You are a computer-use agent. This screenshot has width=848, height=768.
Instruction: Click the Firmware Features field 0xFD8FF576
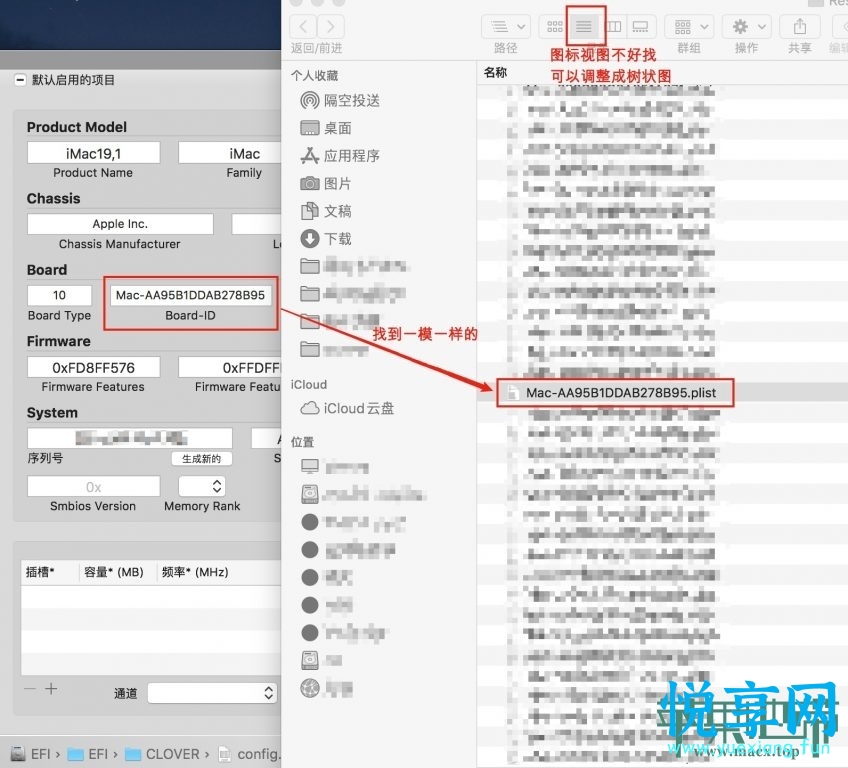(x=94, y=368)
